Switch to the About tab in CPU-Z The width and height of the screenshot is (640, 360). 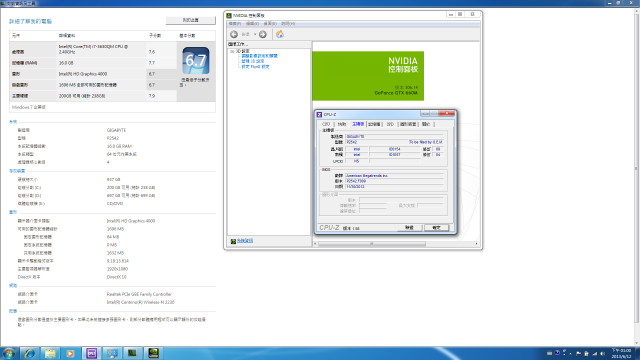click(426, 124)
